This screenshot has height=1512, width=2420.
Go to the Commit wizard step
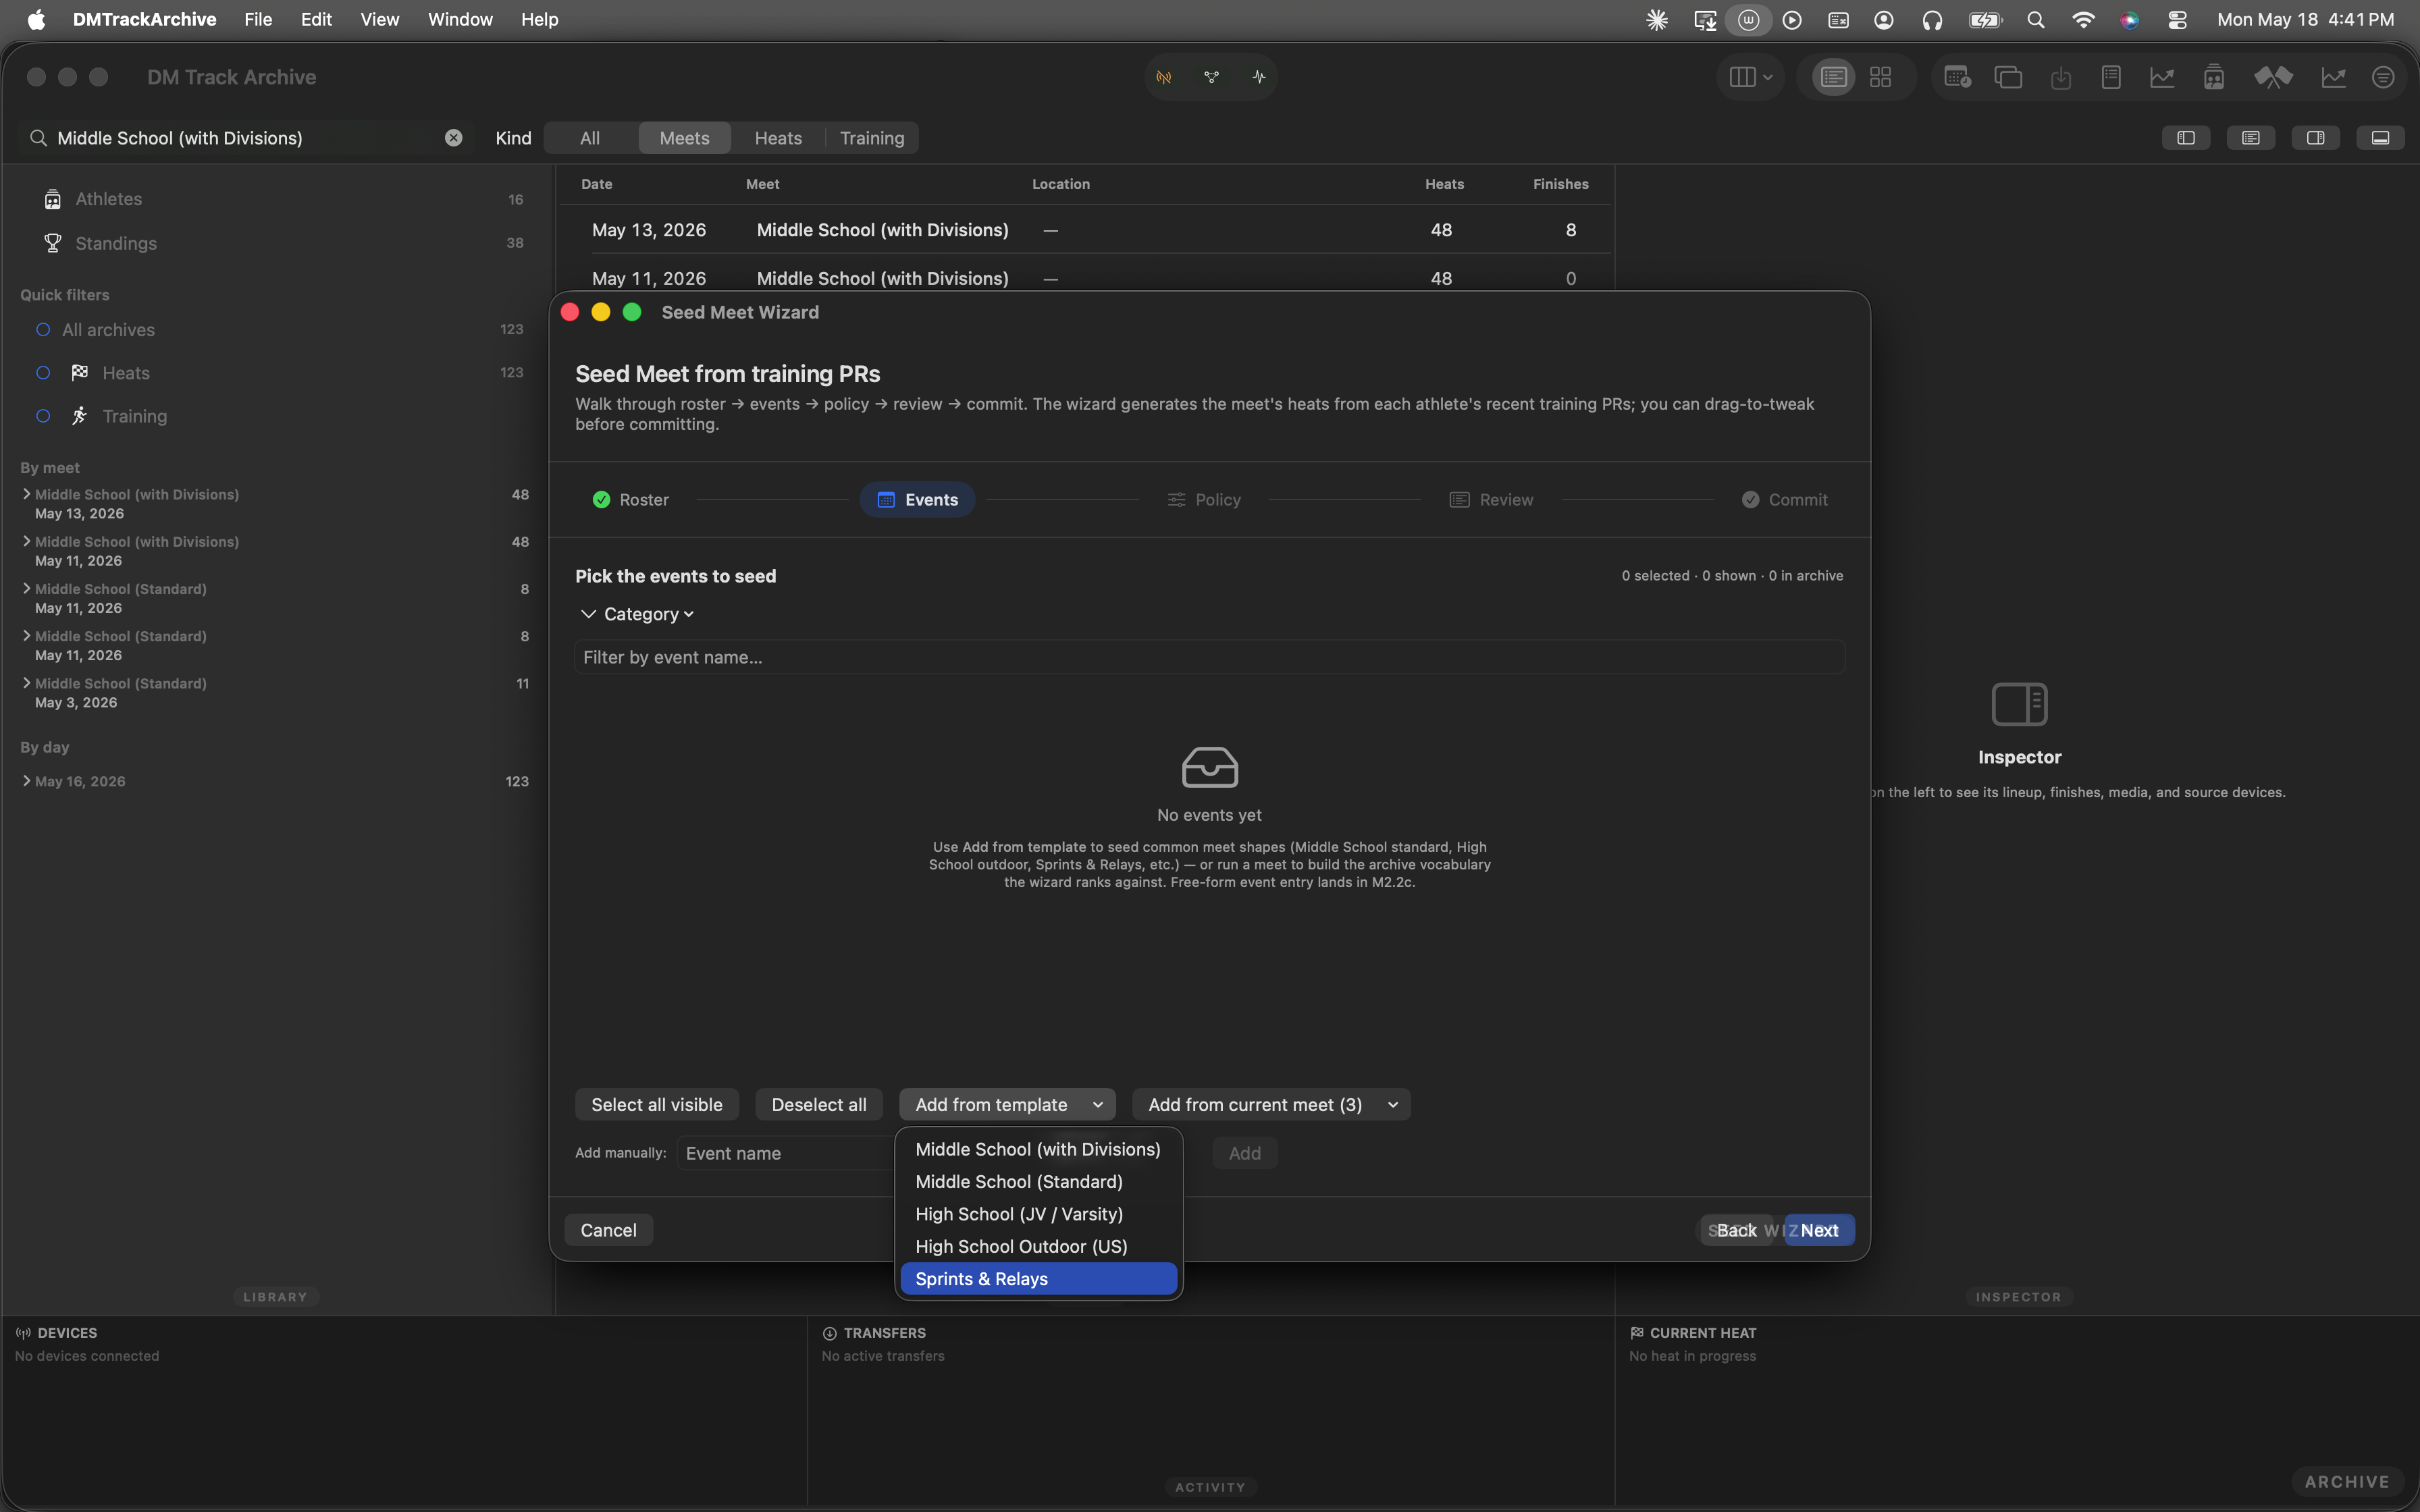point(1784,500)
